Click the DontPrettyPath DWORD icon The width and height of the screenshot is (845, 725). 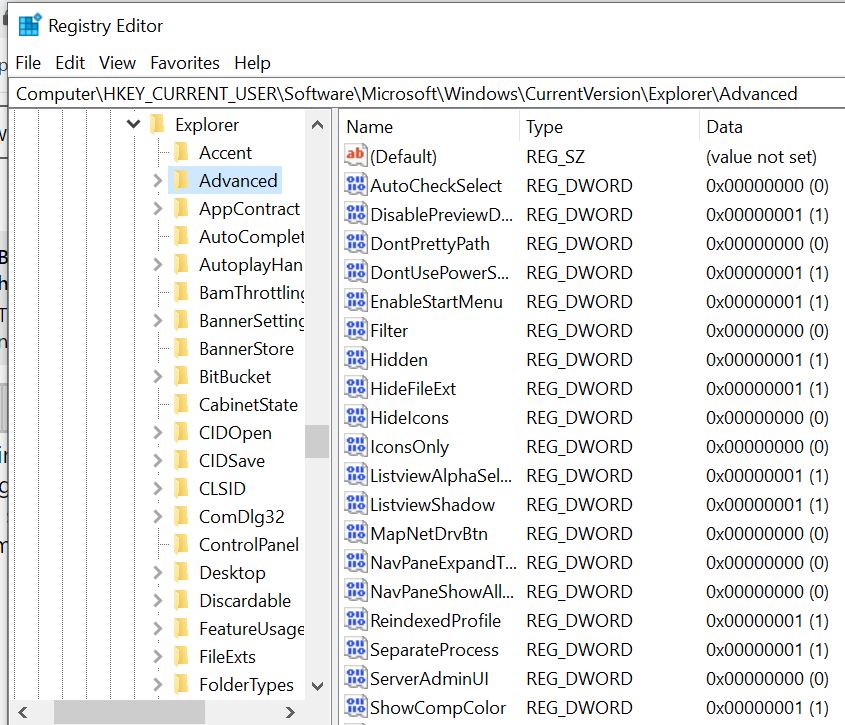[x=356, y=243]
